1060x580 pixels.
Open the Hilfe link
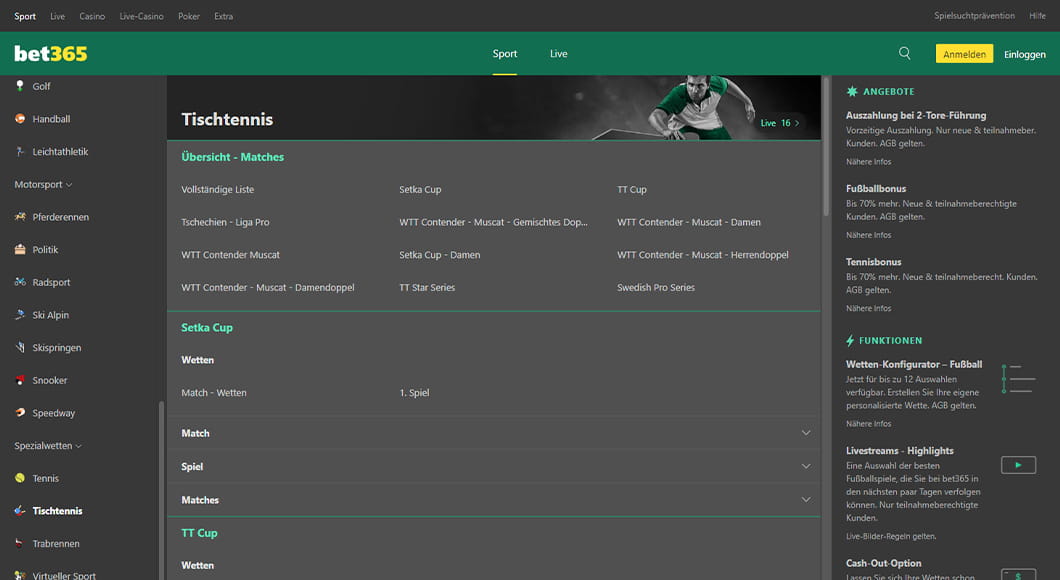[x=1037, y=16]
